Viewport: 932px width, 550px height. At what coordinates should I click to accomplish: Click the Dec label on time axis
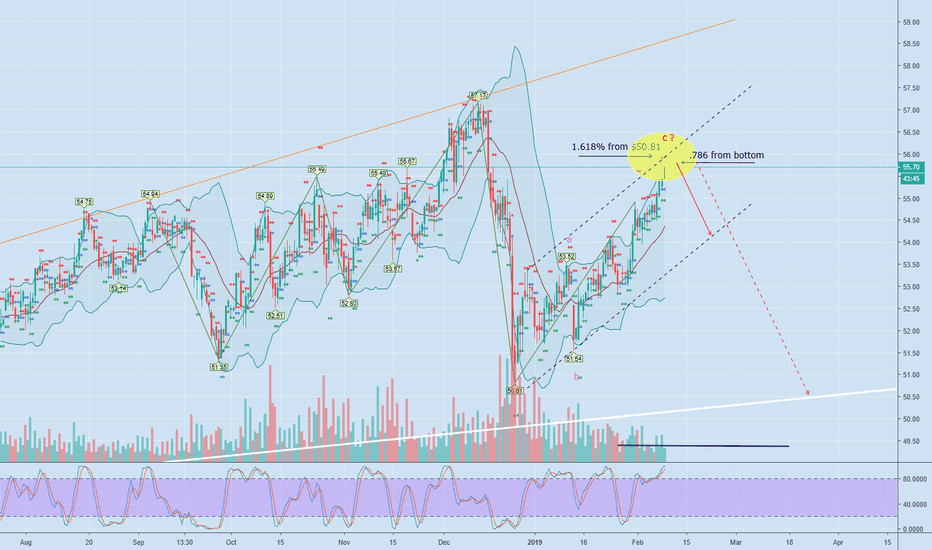point(443,542)
